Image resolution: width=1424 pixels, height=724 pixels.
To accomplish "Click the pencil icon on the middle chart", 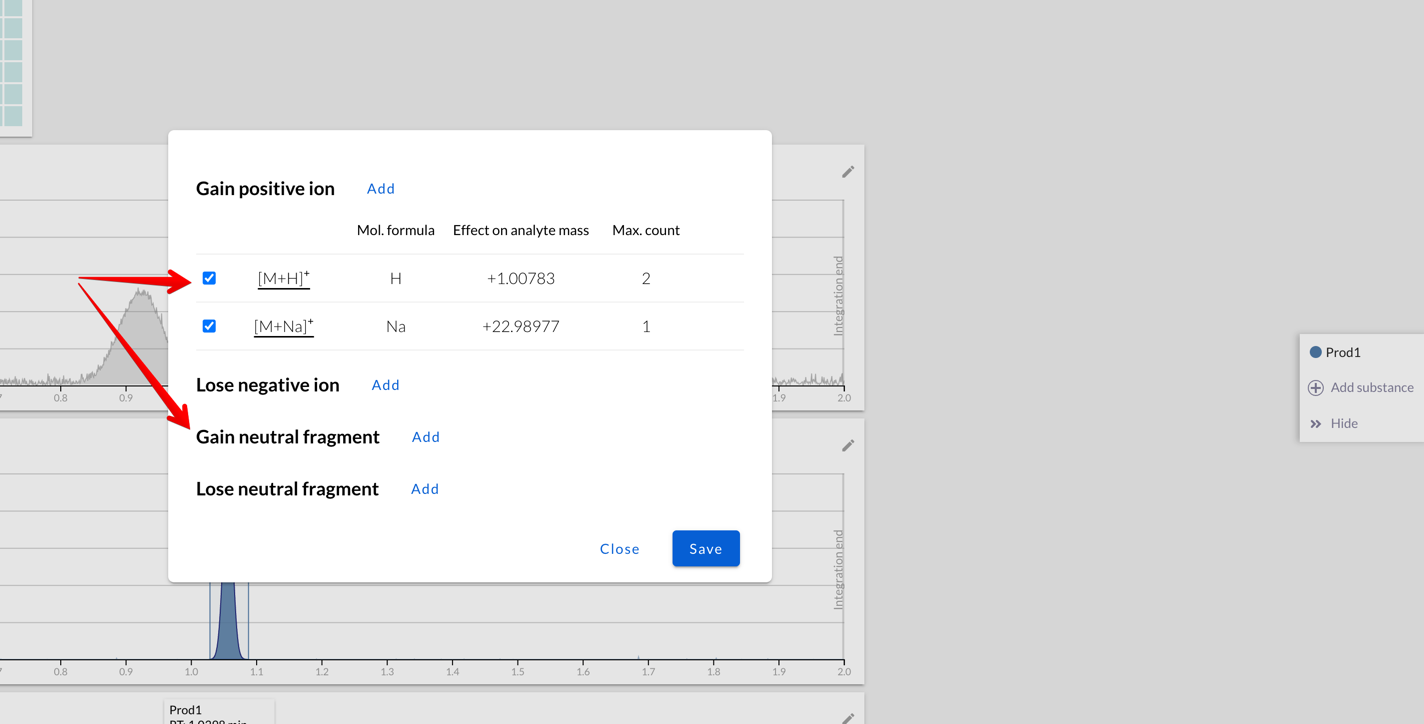I will [848, 445].
